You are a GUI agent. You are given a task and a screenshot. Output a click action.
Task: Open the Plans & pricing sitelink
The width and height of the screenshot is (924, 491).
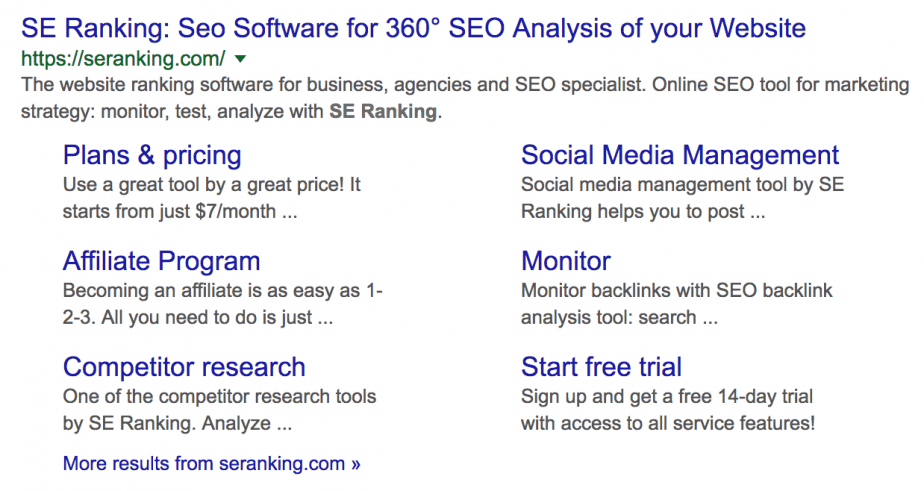tap(152, 155)
